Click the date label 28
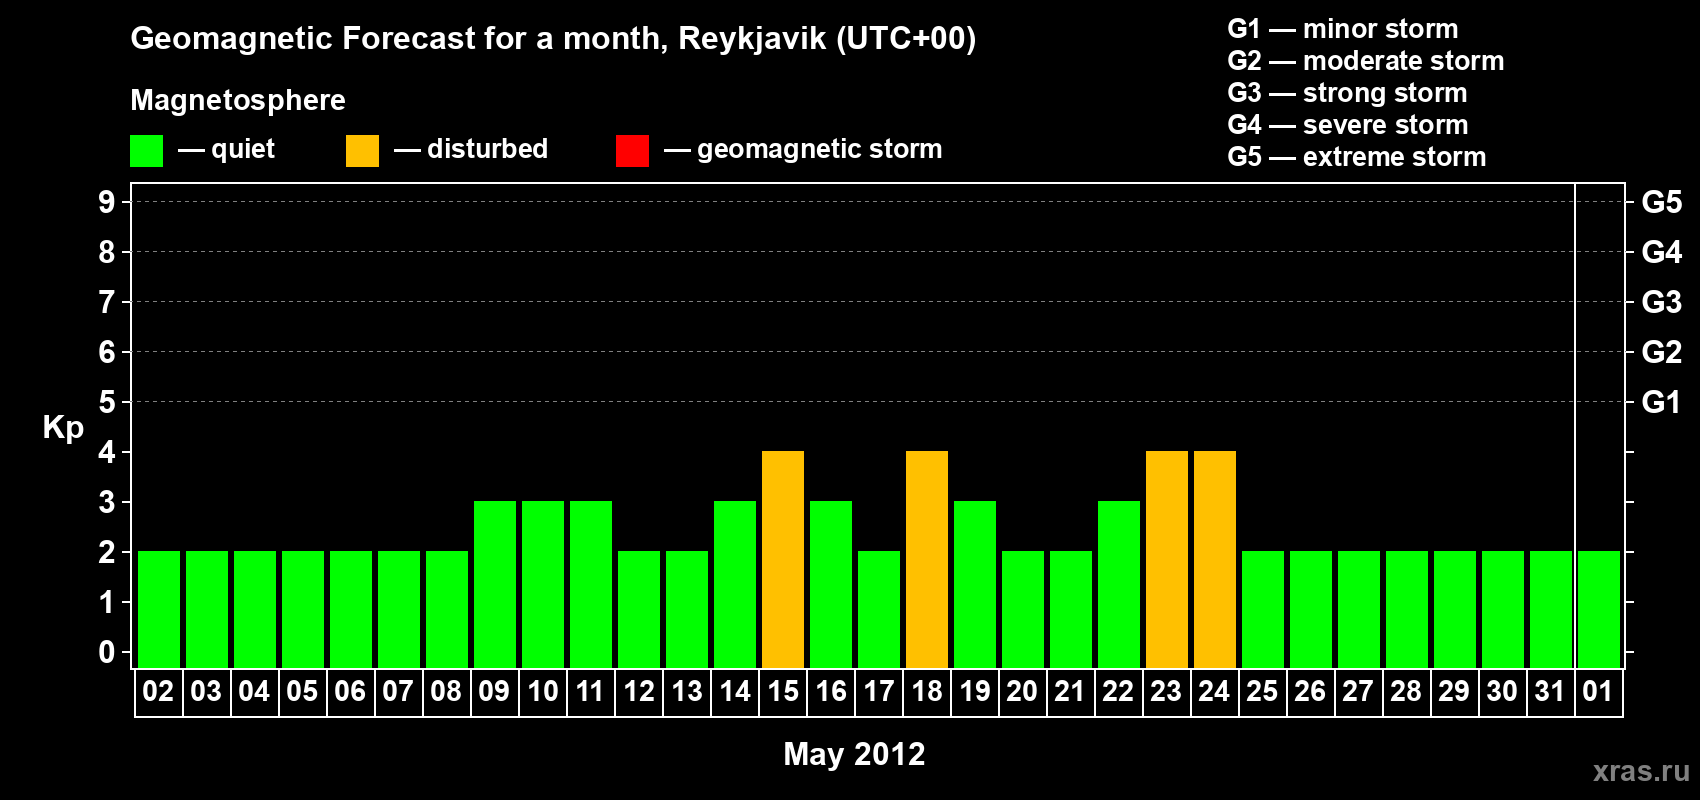Screen dimensions: 1700x800 pyautogui.click(x=1406, y=691)
